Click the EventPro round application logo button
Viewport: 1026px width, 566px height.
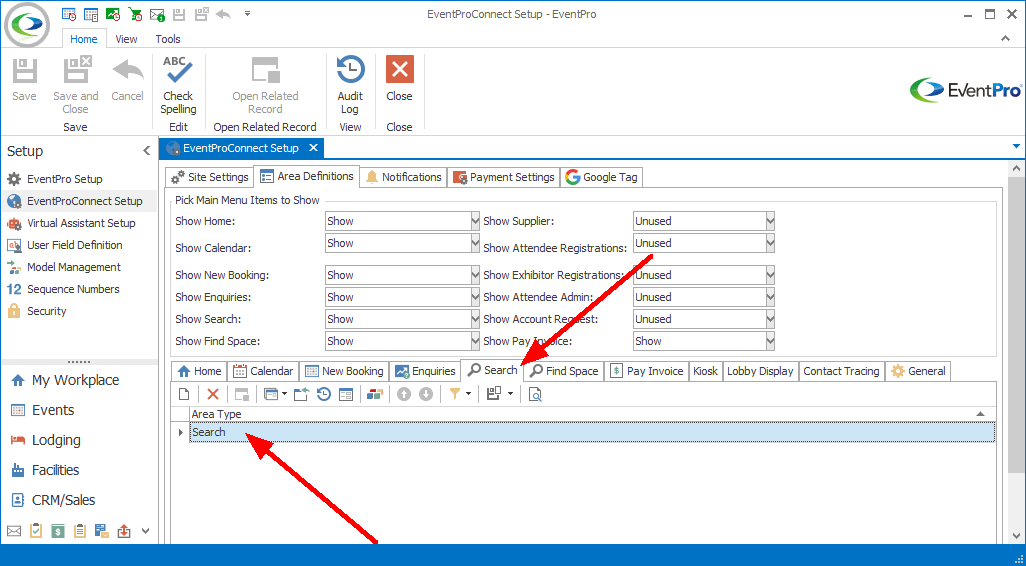pos(27,25)
